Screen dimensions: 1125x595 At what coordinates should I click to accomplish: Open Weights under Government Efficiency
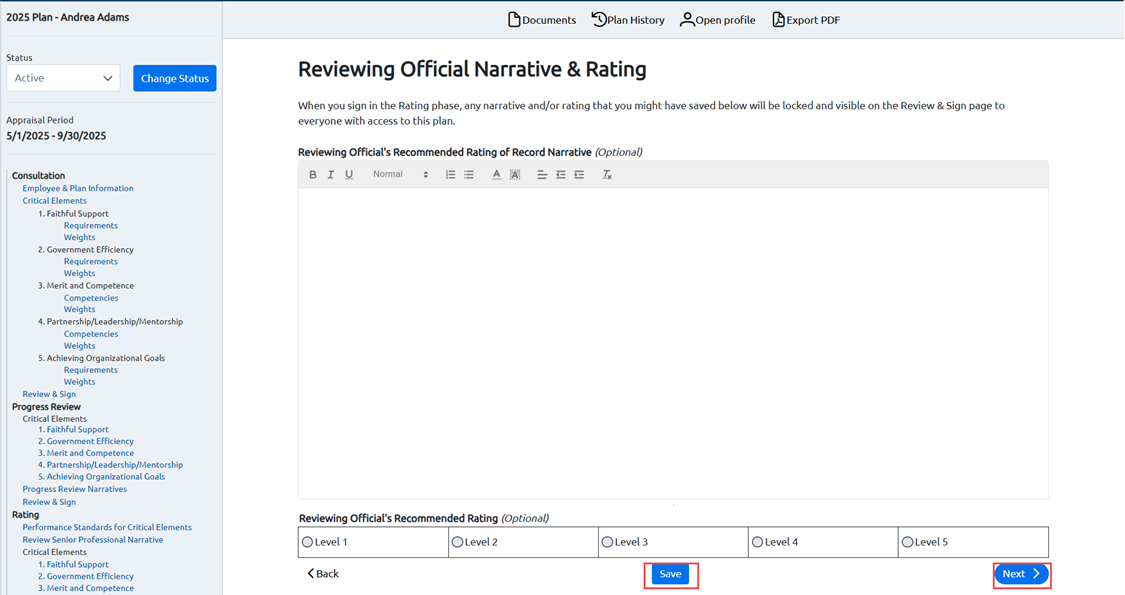[79, 273]
